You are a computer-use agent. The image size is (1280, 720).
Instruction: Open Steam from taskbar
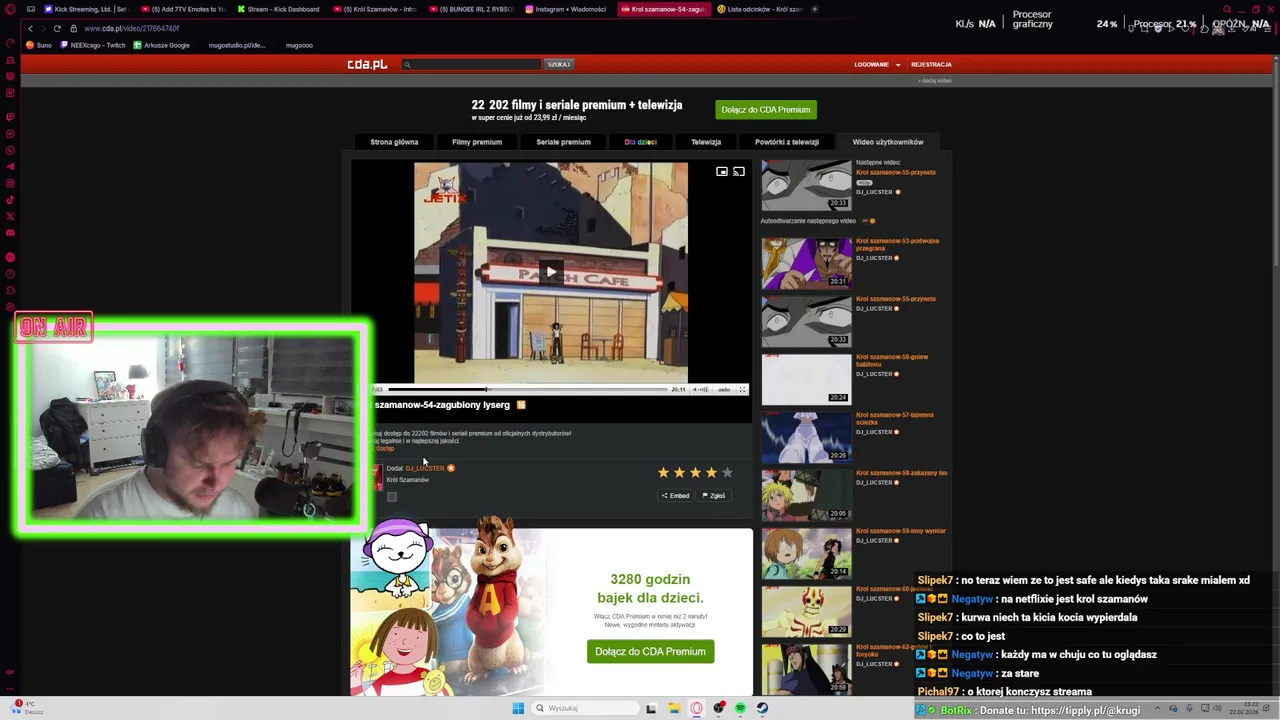[x=762, y=708]
